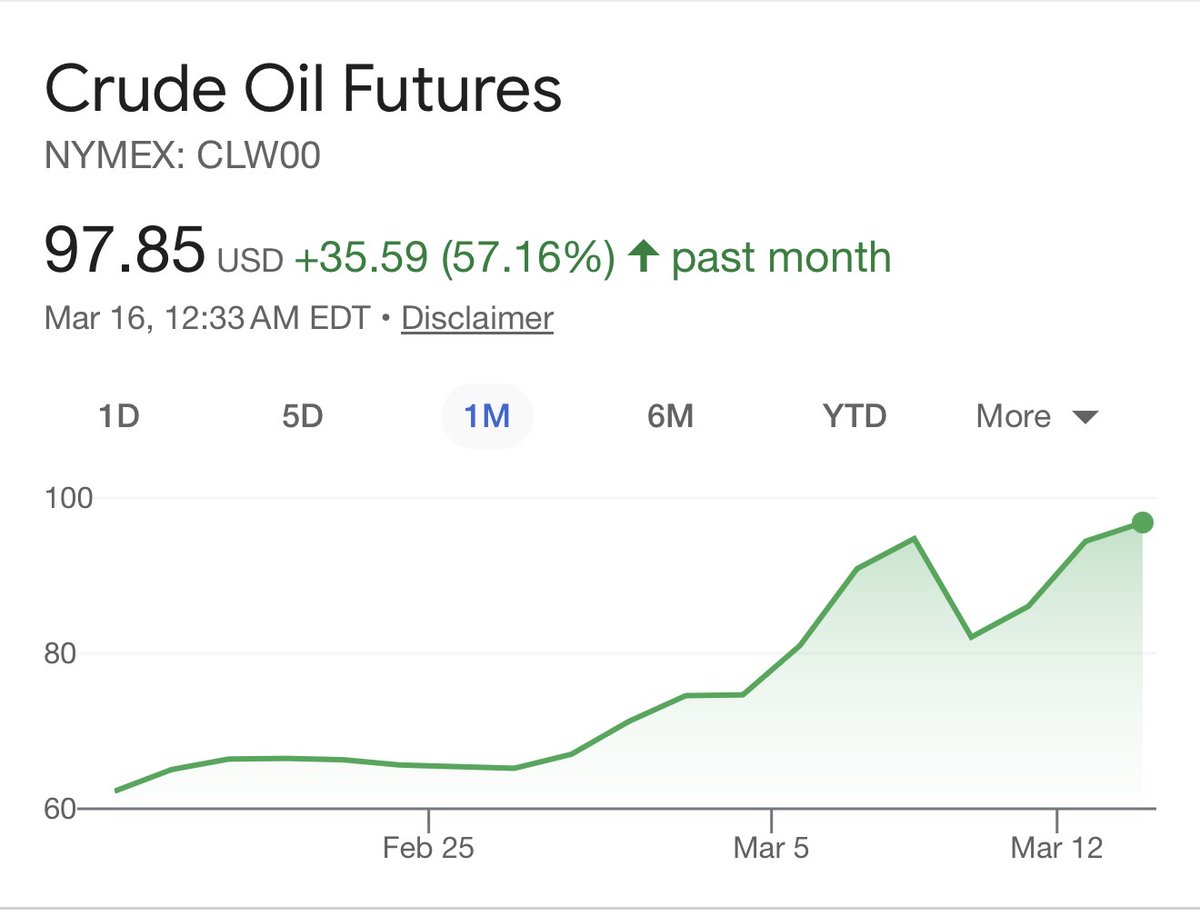Image resolution: width=1200 pixels, height=916 pixels.
Task: Open the Disclaimer link
Action: tap(477, 319)
